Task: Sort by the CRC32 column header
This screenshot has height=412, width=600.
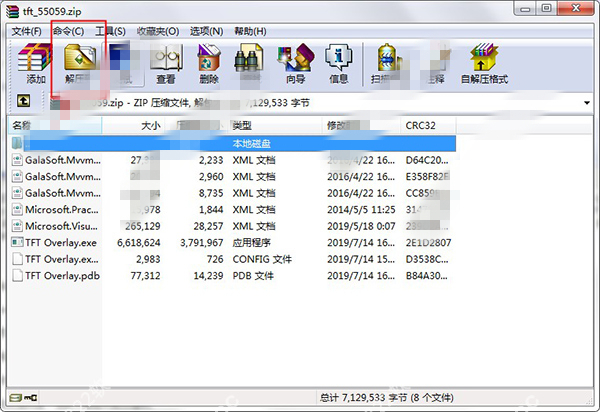Action: 428,125
